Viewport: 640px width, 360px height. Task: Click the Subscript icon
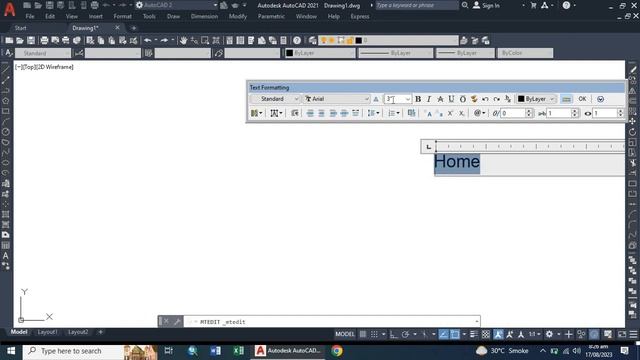tap(461, 113)
